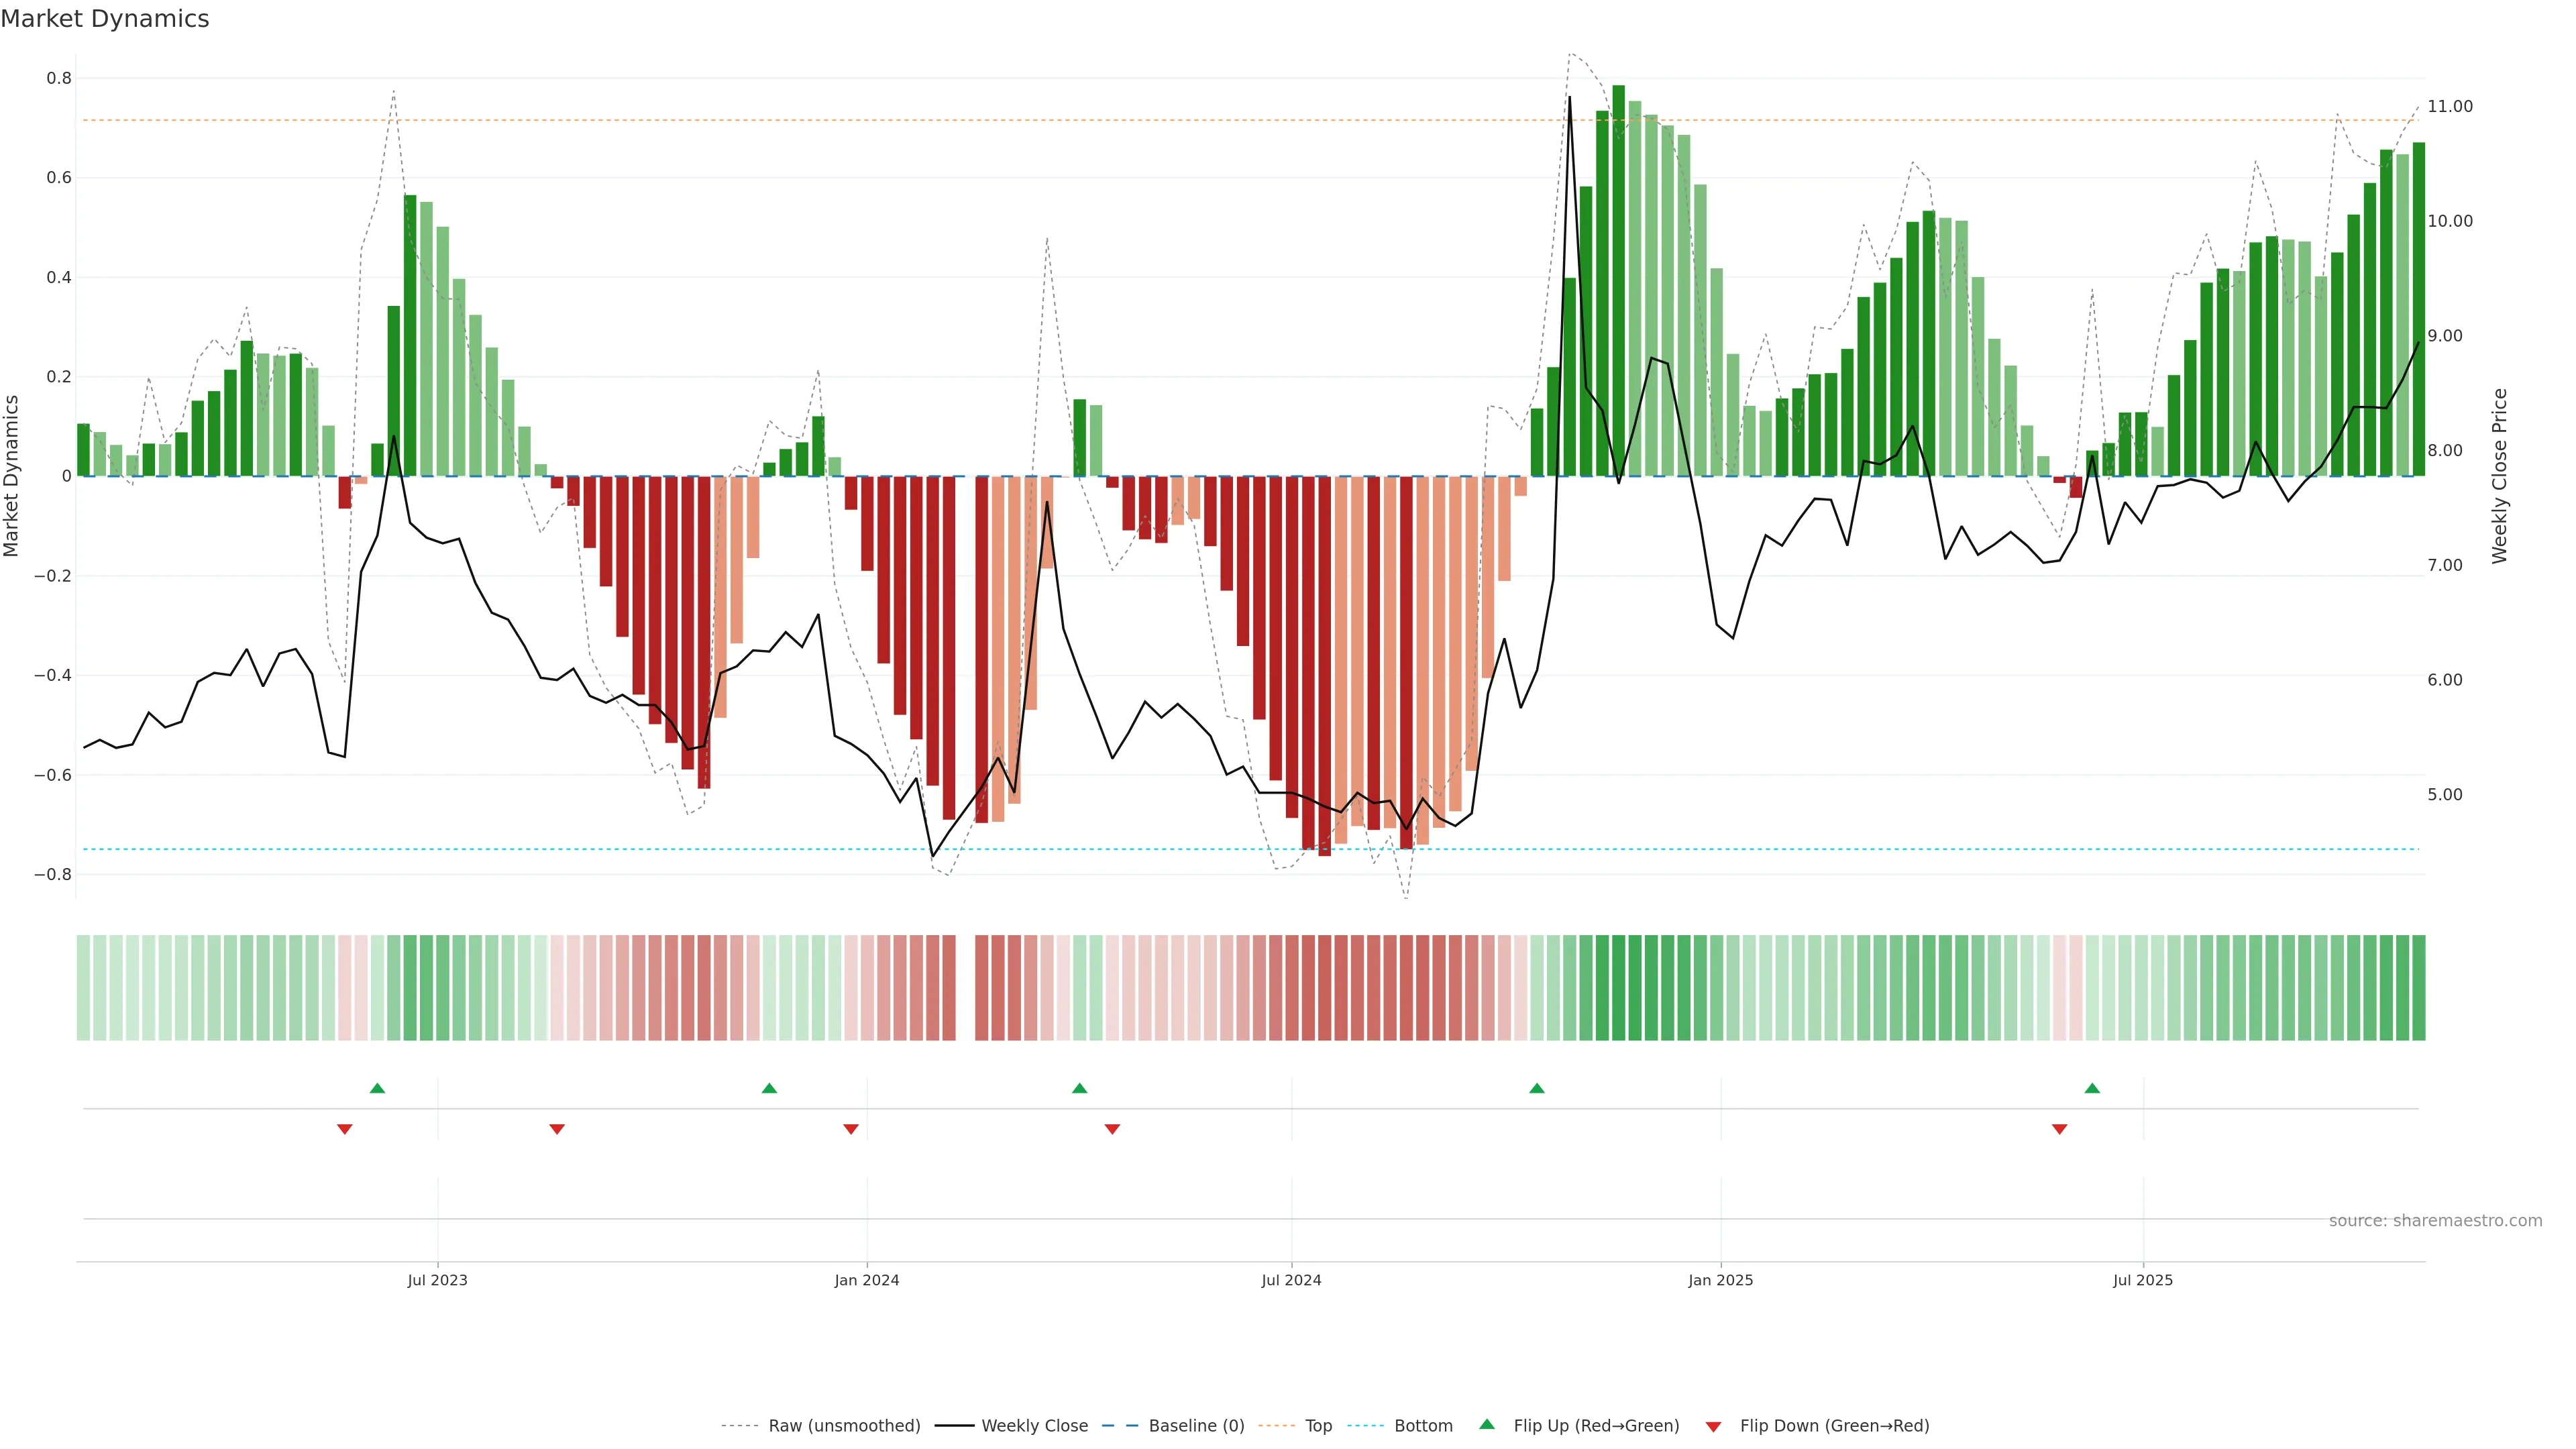
Task: Click the first green flip-up marker before Jul 2023
Action: (377, 1088)
